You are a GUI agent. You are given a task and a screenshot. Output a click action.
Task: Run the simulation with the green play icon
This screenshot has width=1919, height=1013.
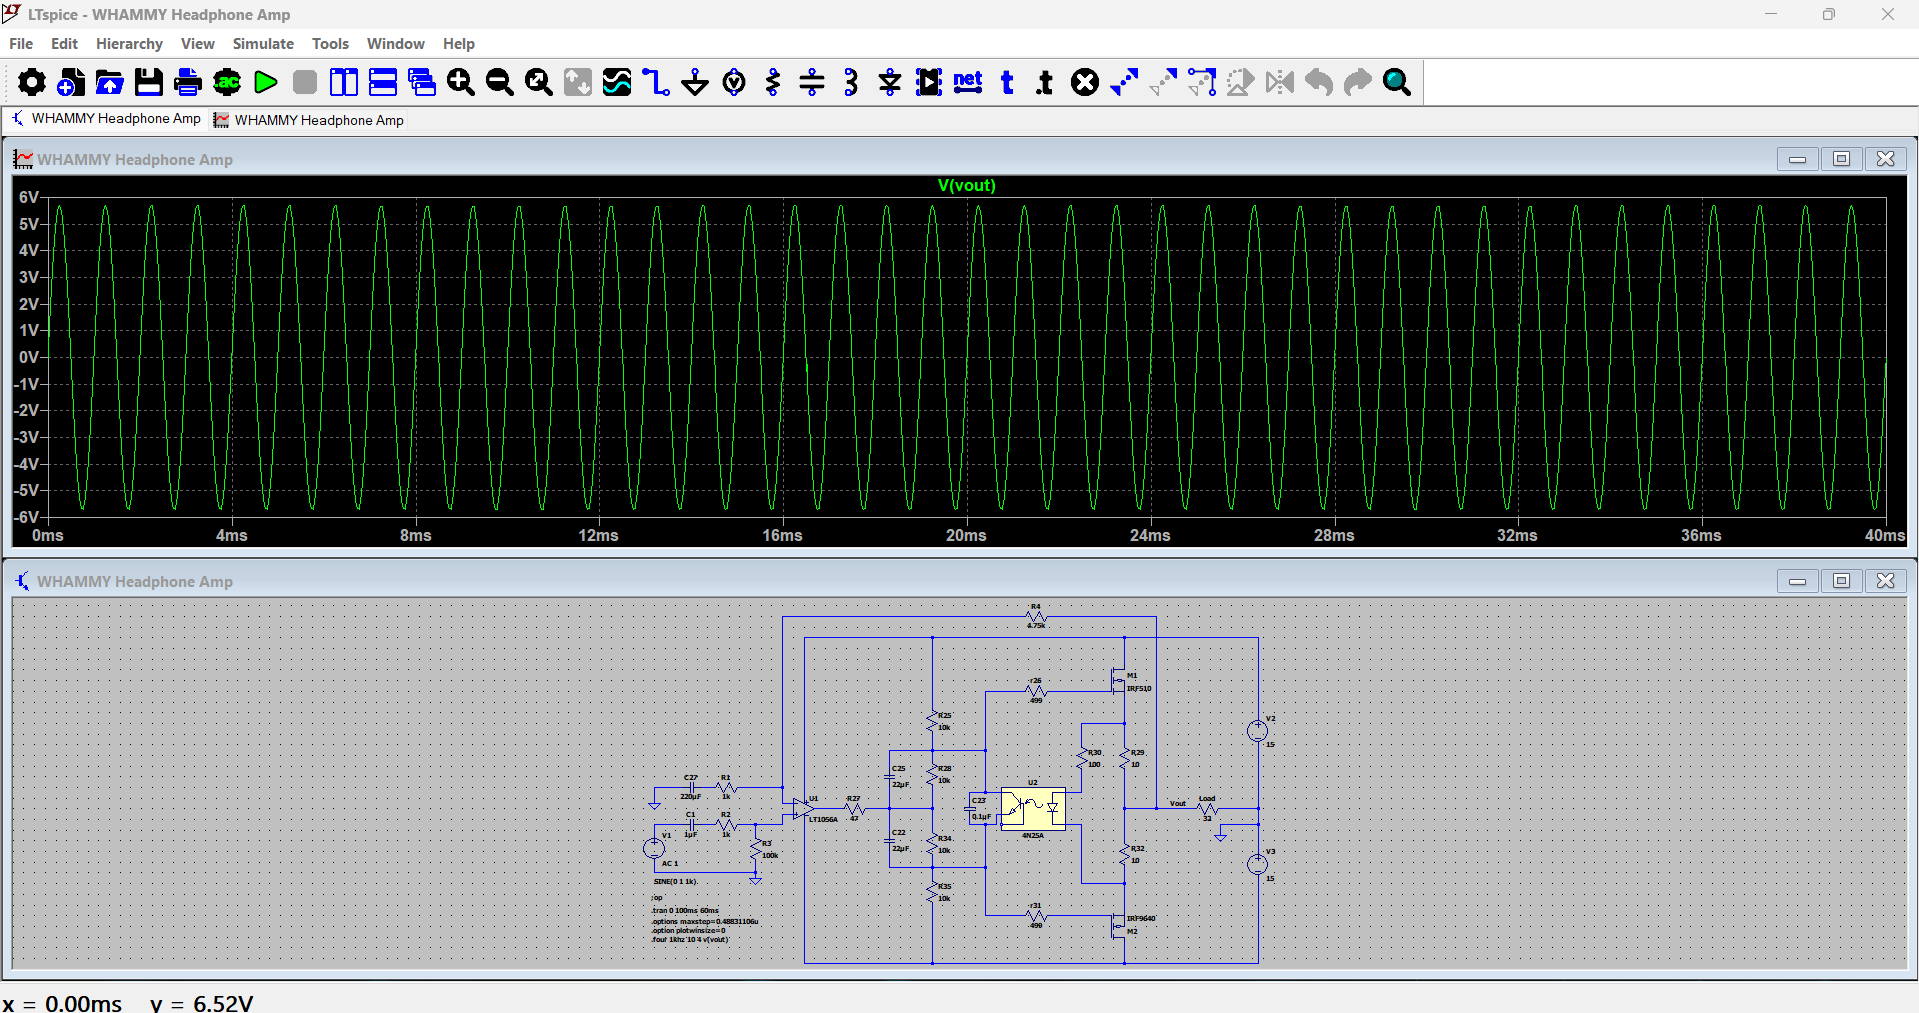point(266,82)
